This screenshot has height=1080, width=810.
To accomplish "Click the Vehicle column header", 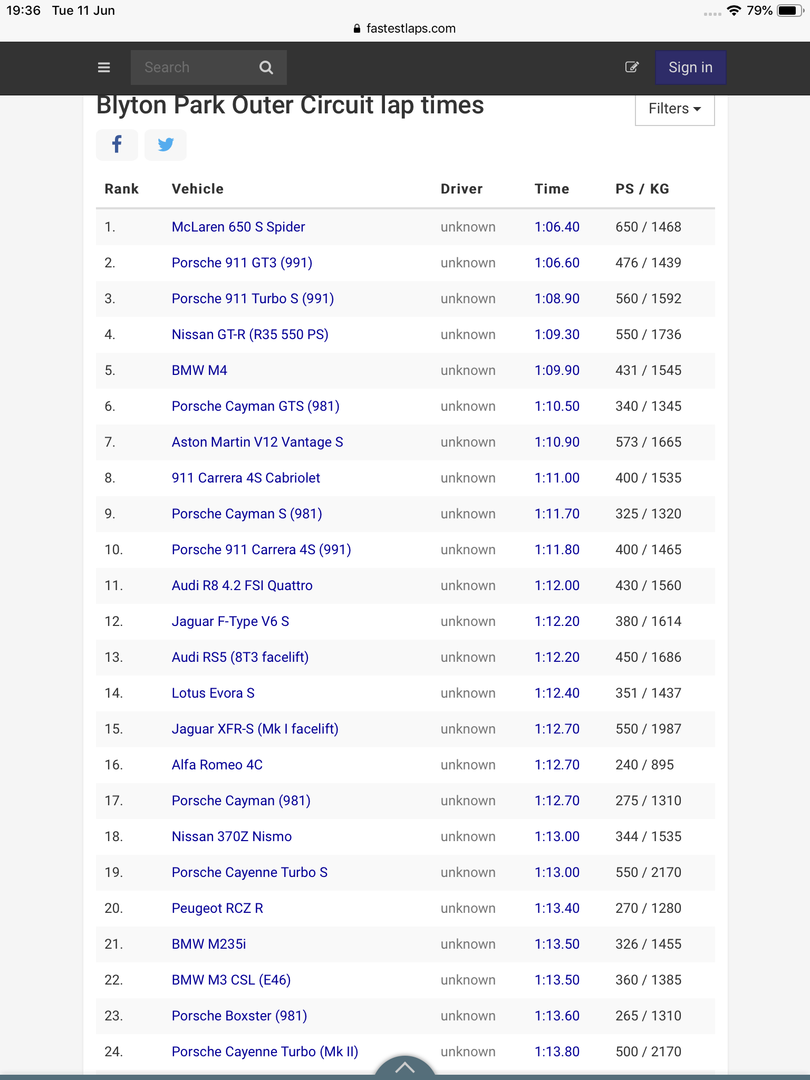I will (198, 189).
